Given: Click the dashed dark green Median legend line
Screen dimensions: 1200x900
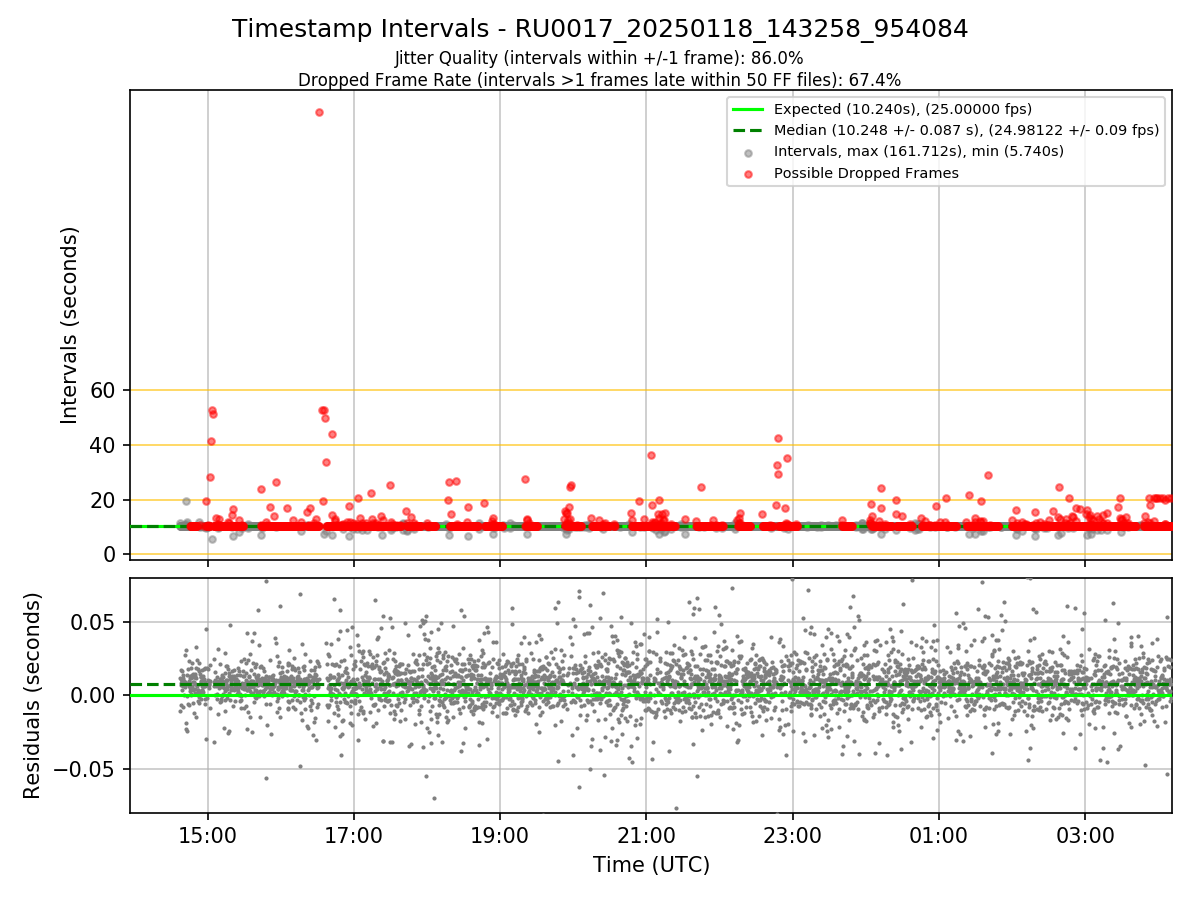Looking at the screenshot, I should [748, 130].
